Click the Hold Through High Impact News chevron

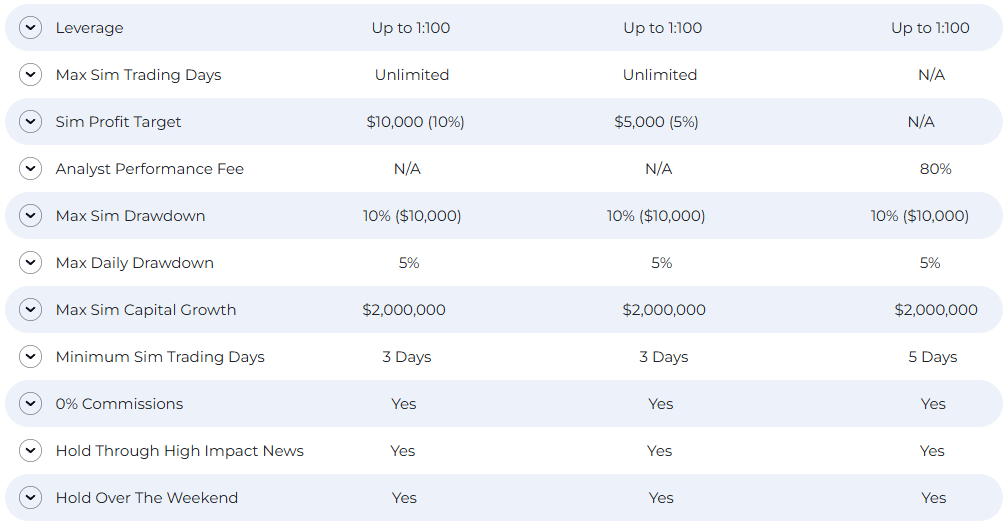coord(30,450)
